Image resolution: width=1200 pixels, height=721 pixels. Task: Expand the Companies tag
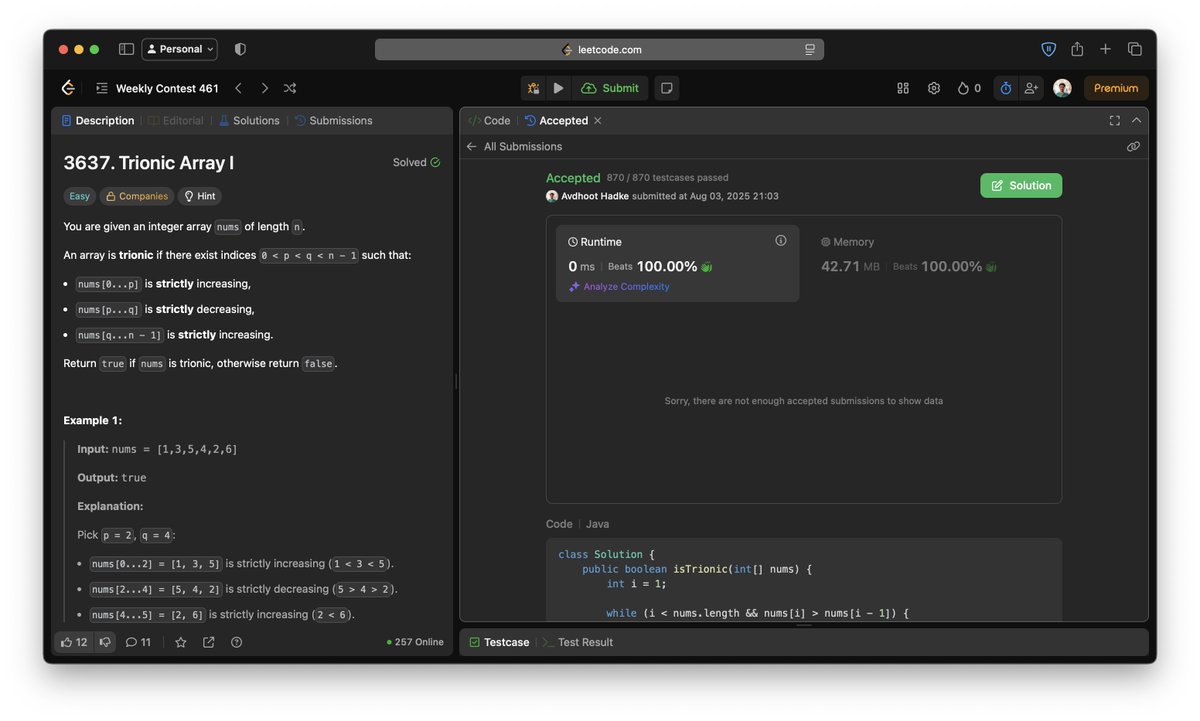pos(136,197)
